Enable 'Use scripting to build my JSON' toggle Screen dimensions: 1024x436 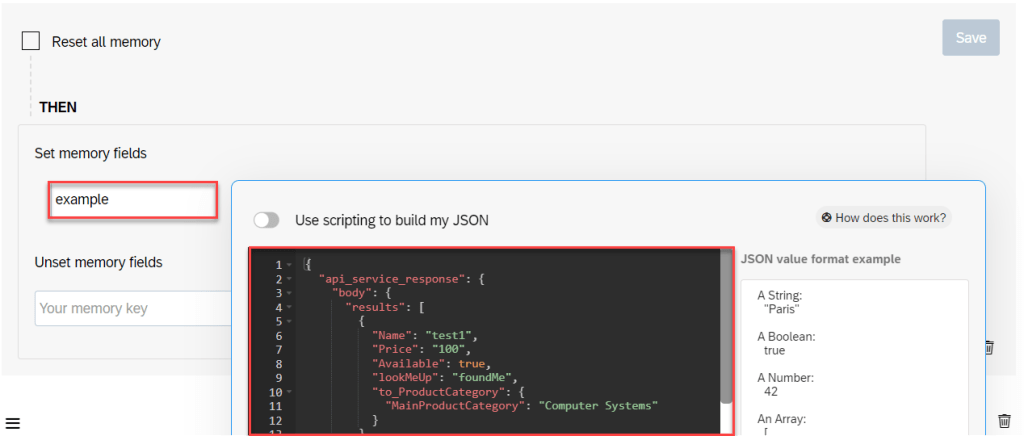[x=267, y=220]
